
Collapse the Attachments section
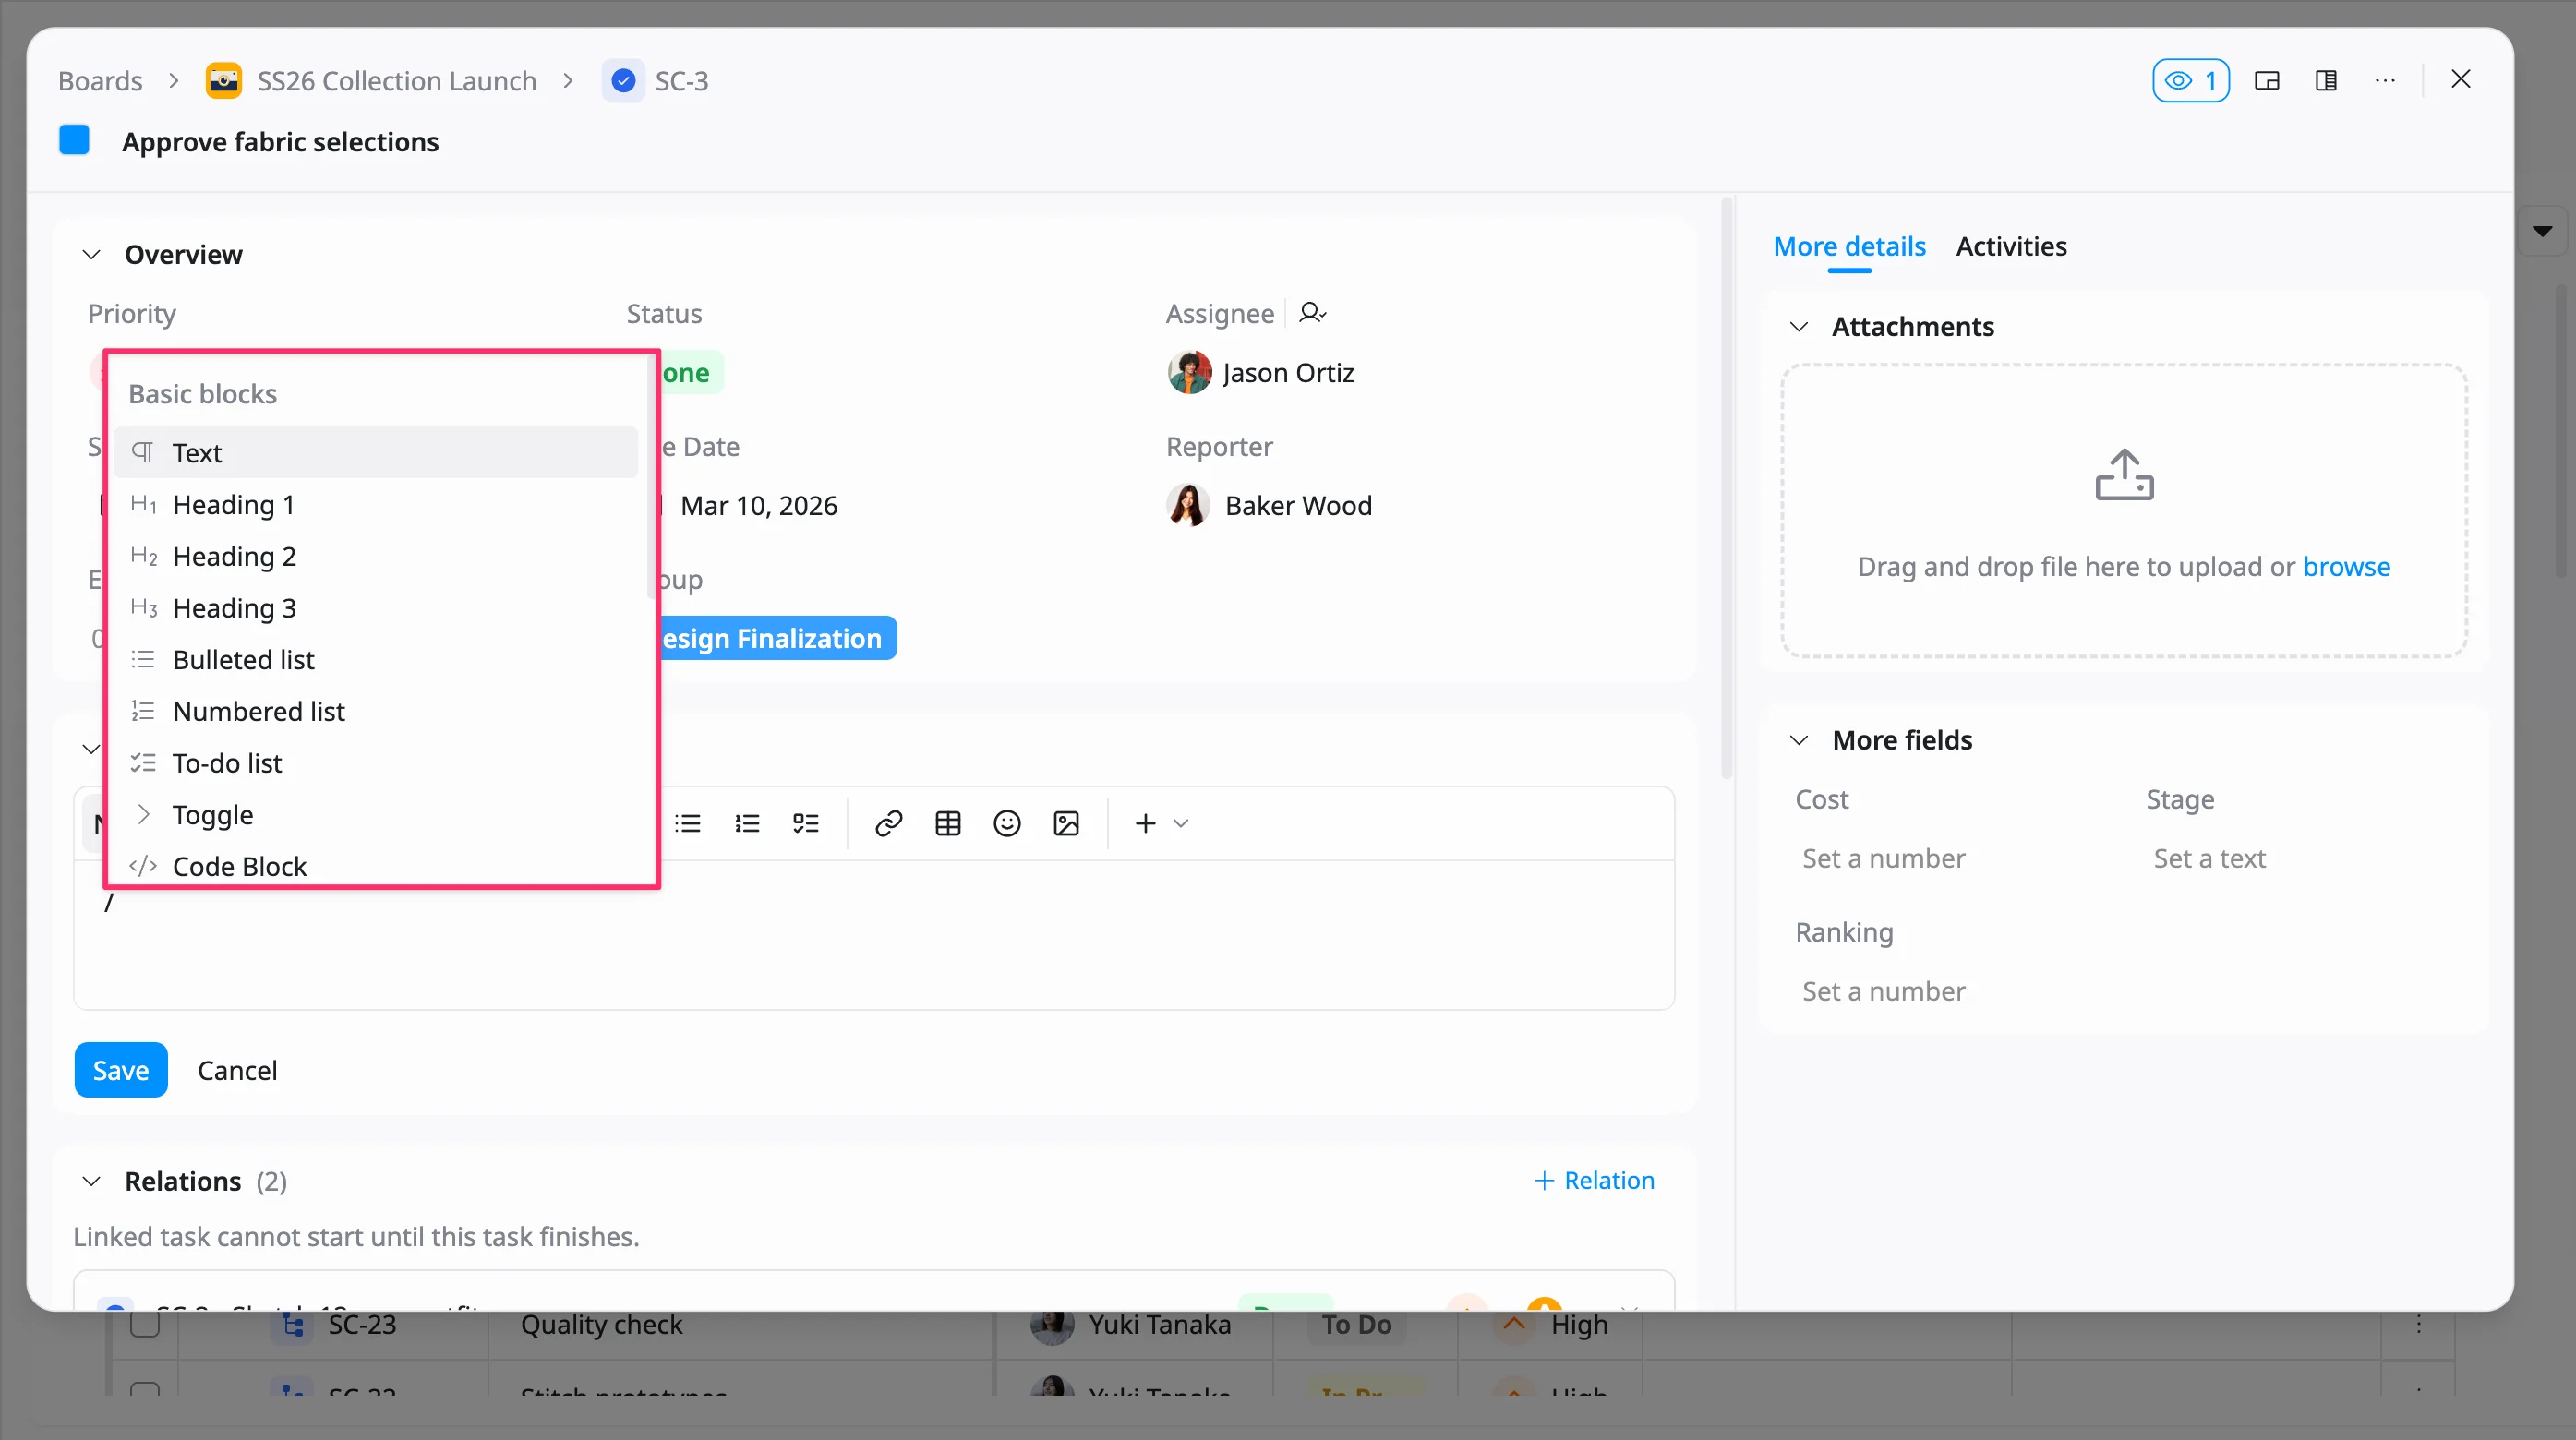pos(1799,327)
